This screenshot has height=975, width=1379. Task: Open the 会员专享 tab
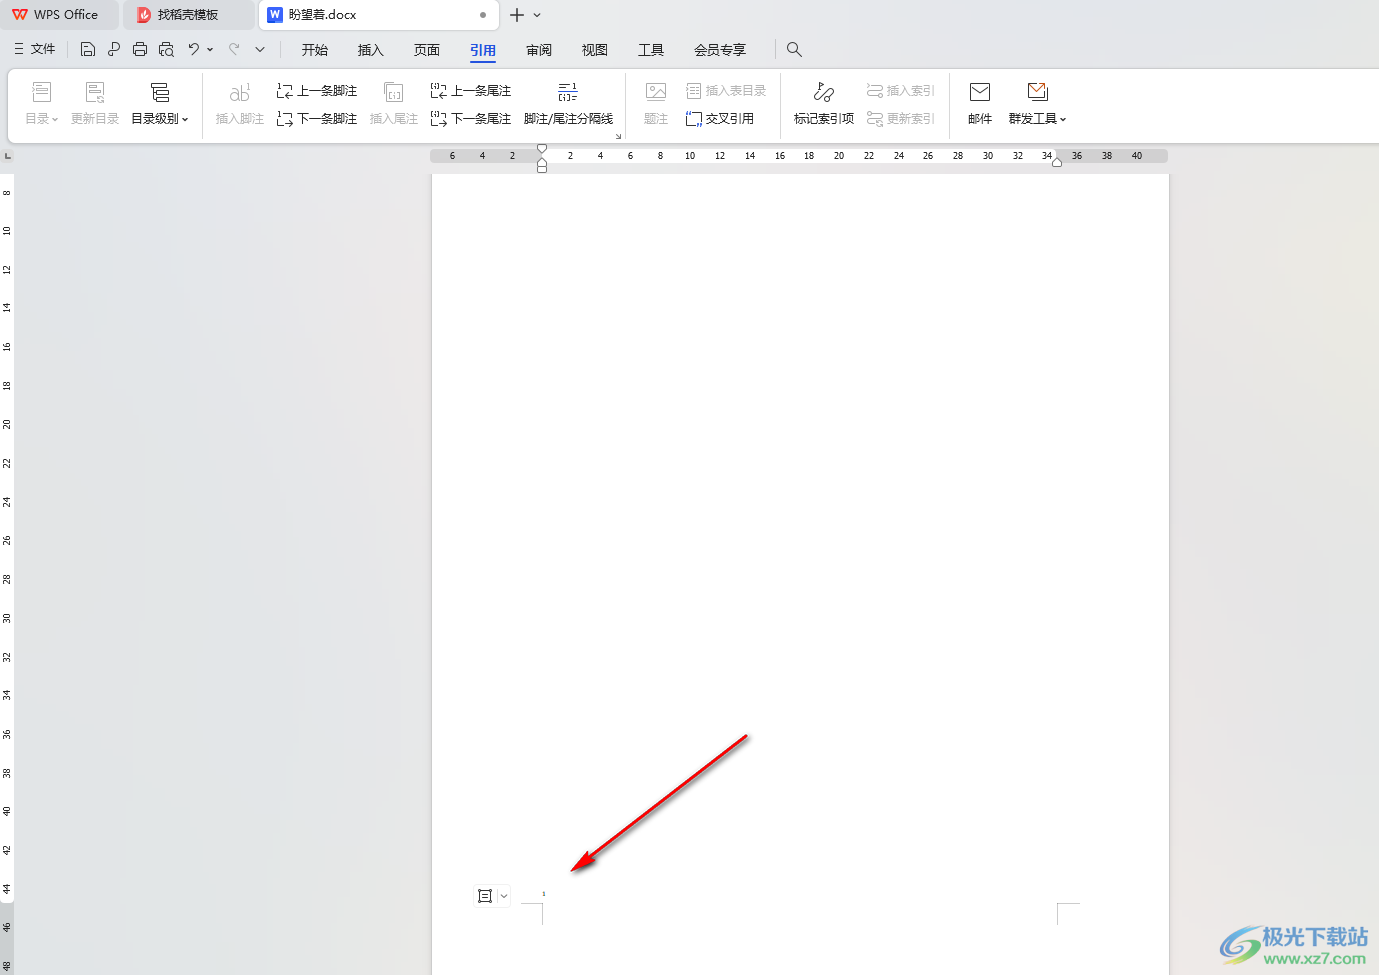point(720,50)
